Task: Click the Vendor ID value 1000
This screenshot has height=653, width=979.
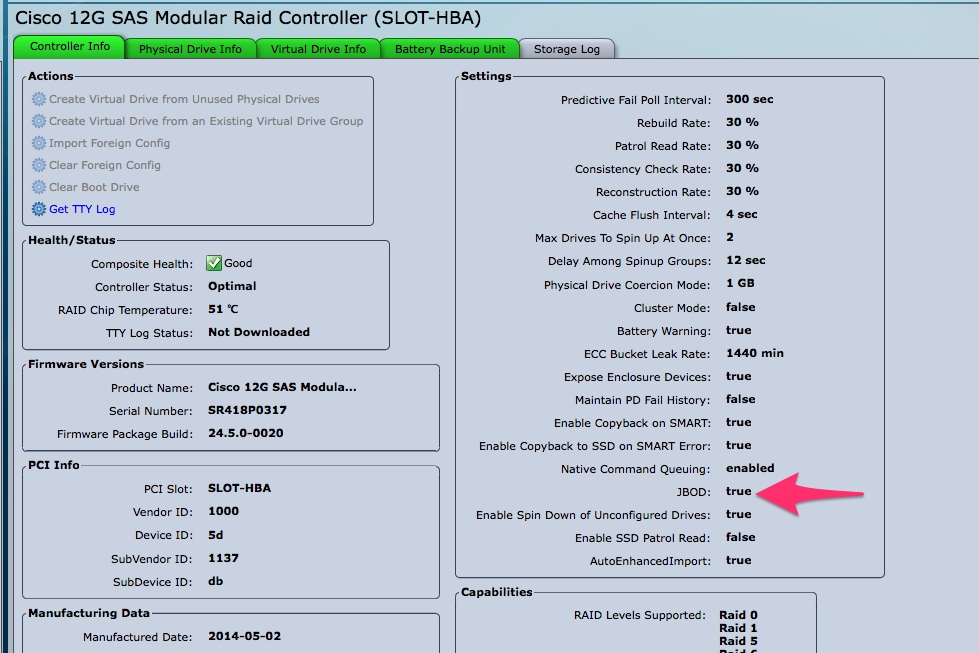Action: (224, 511)
